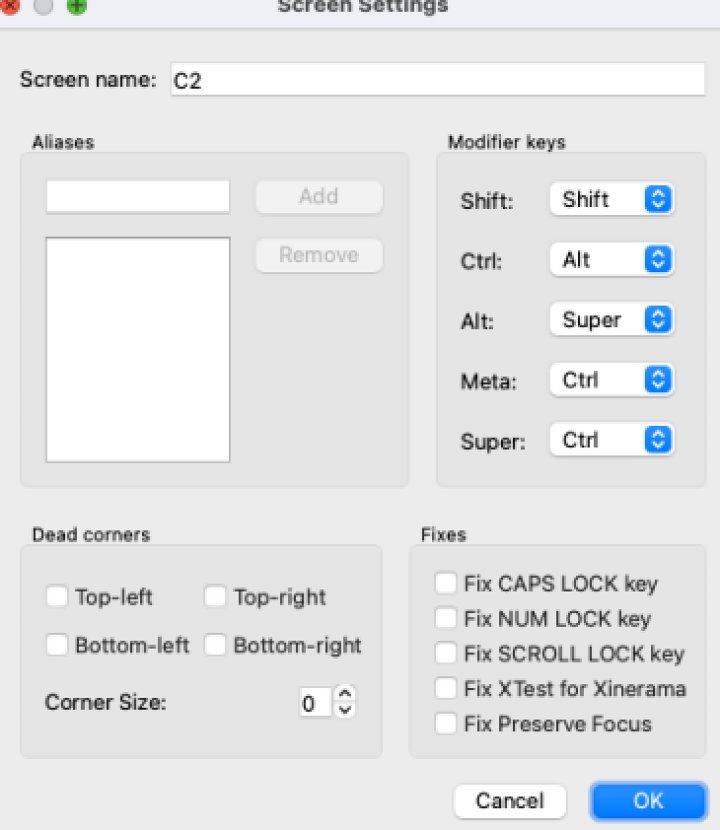This screenshot has height=830, width=720.
Task: Check the Bottom-left dead corner option
Action: [x=57, y=646]
